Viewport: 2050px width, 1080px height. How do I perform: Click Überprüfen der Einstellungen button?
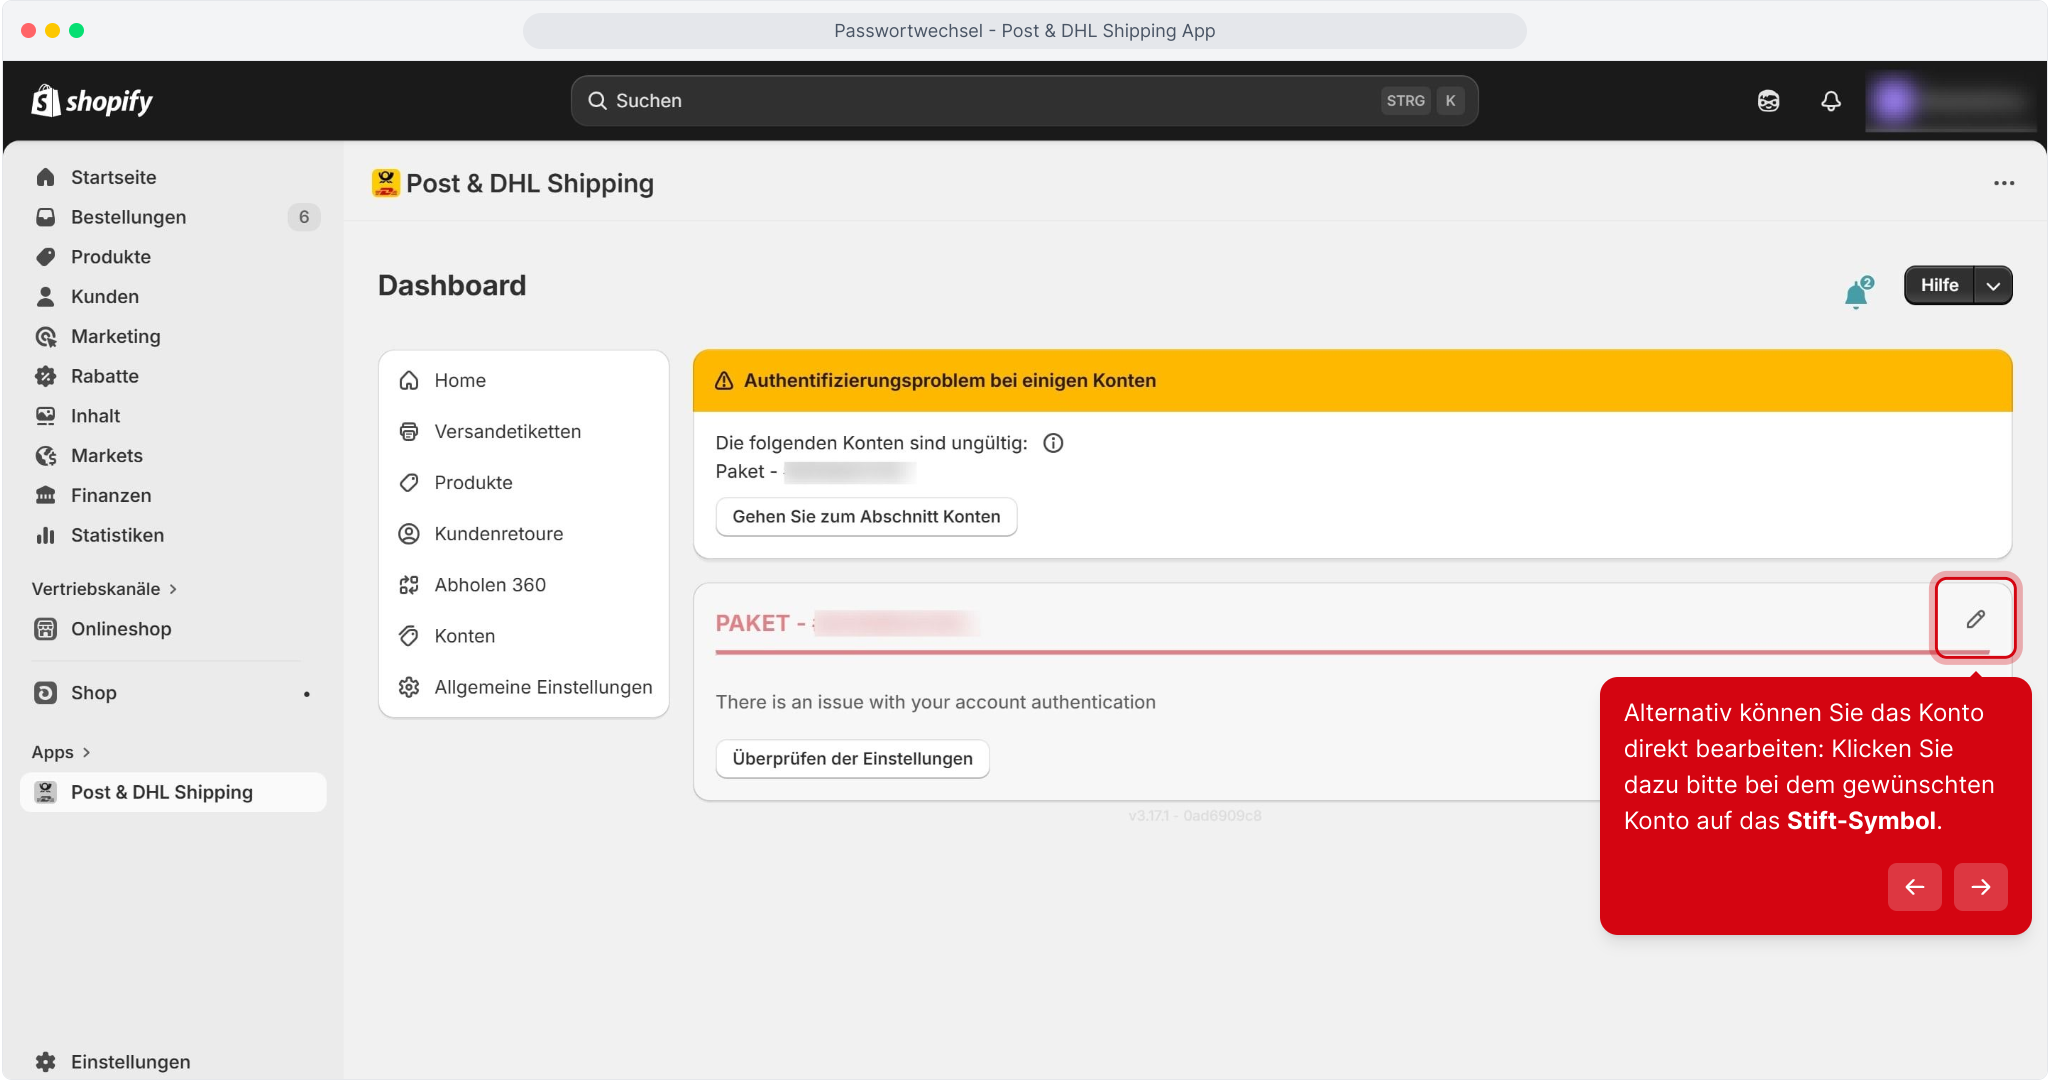coord(852,759)
